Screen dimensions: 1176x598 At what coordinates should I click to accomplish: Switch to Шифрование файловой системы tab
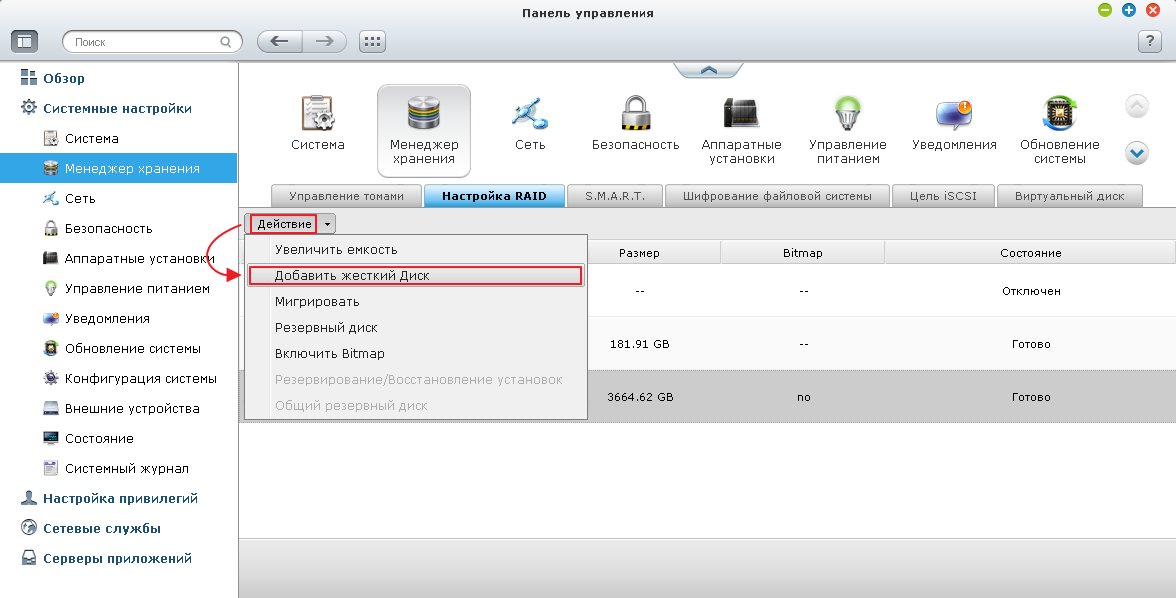[777, 196]
